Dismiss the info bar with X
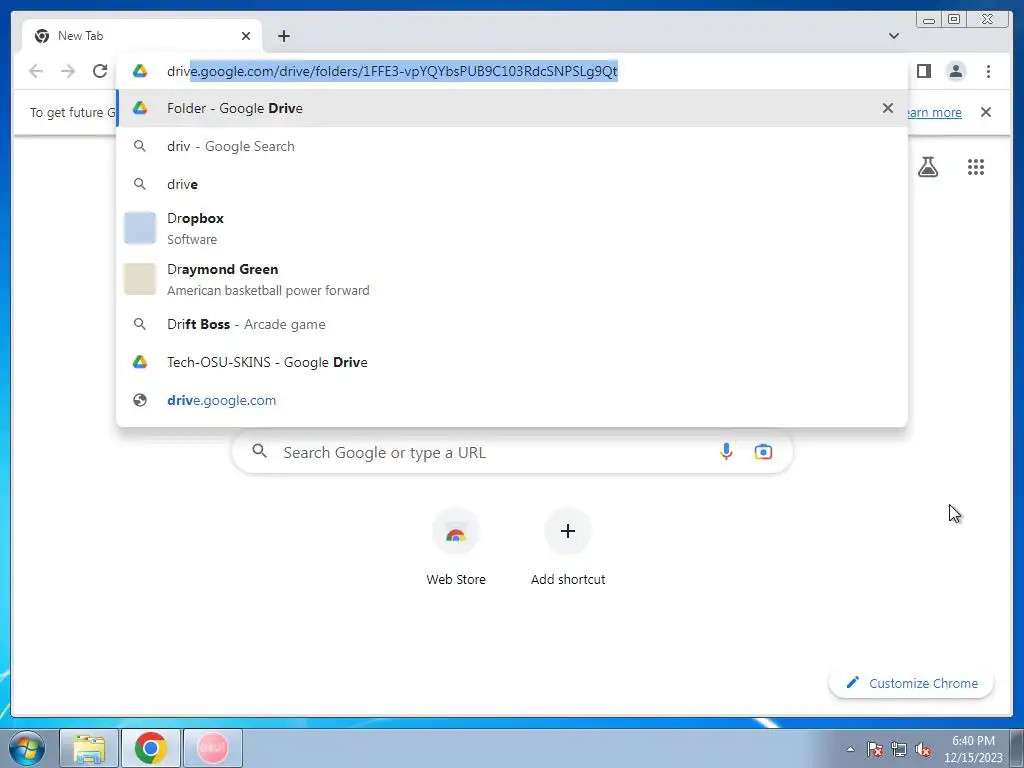1024x768 pixels. [985, 112]
